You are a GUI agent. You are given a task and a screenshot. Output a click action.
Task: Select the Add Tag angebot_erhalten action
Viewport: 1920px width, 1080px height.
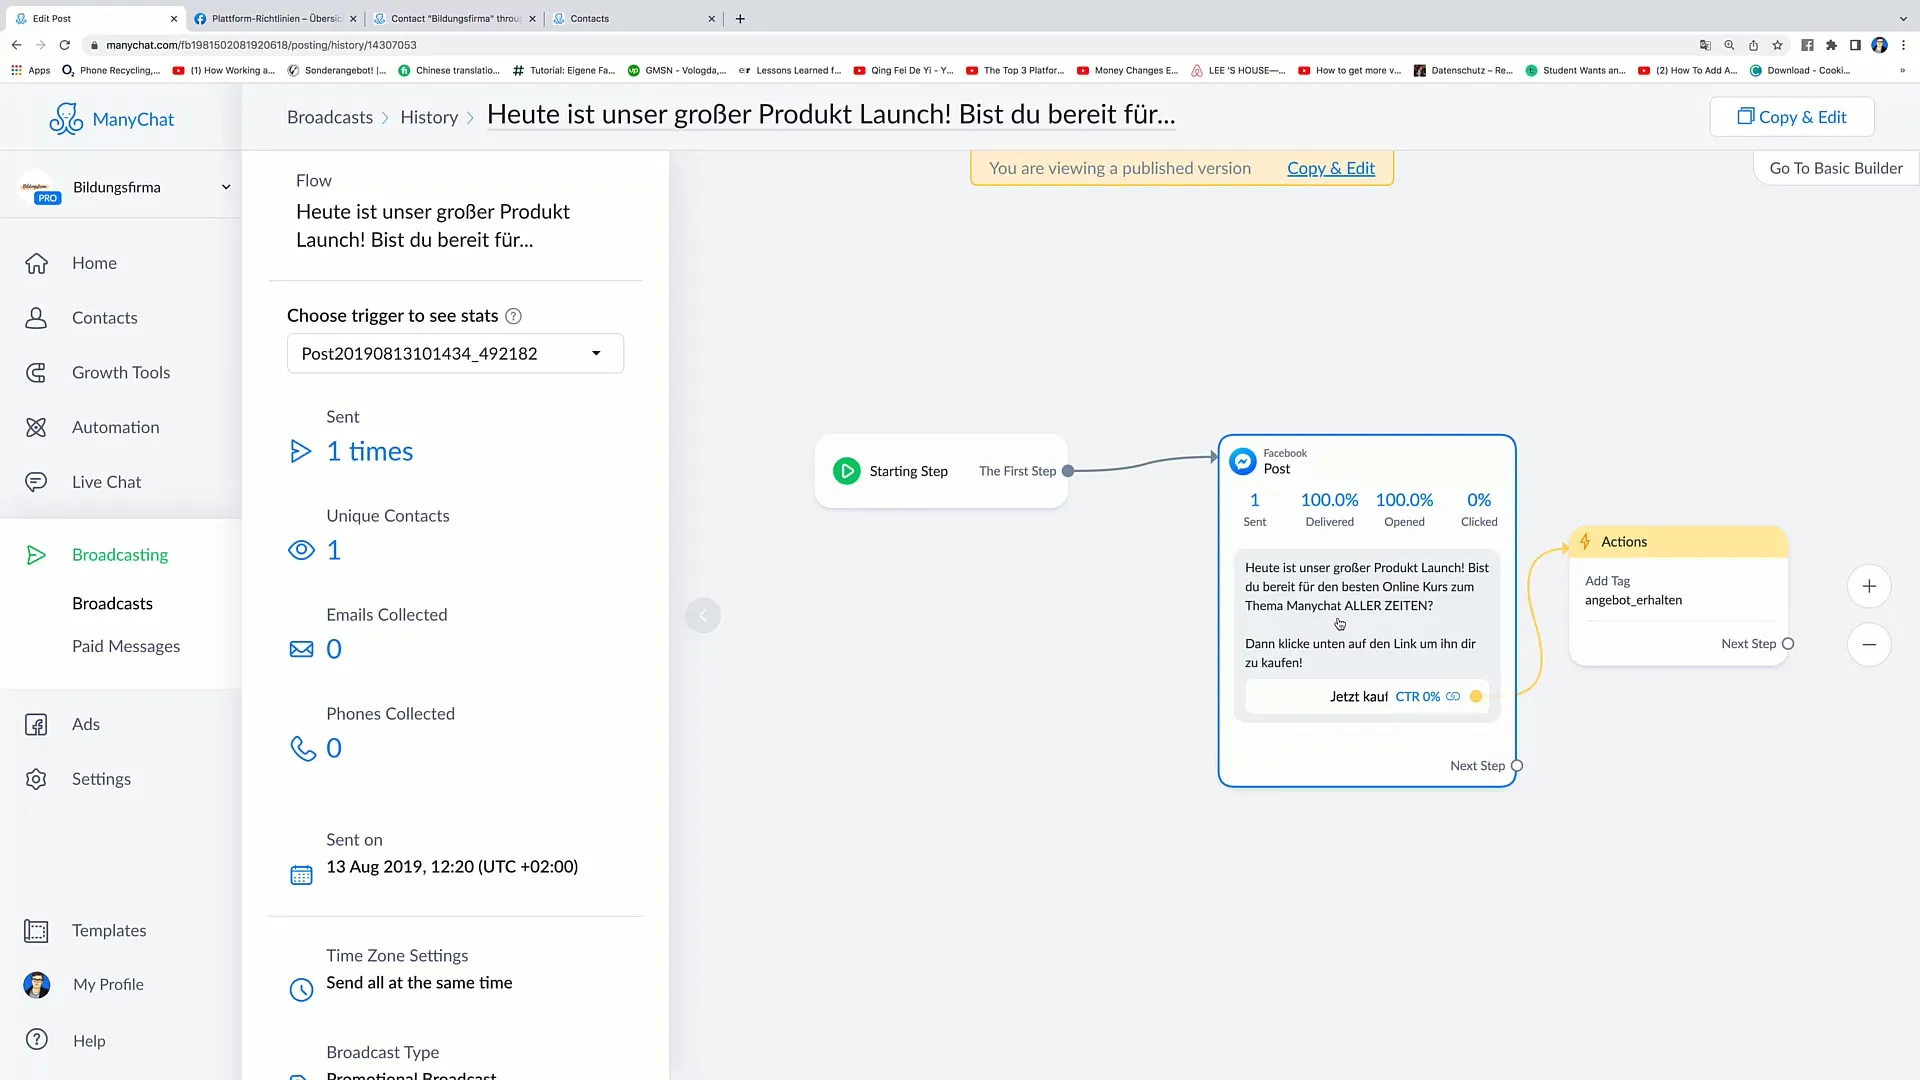tap(1678, 591)
